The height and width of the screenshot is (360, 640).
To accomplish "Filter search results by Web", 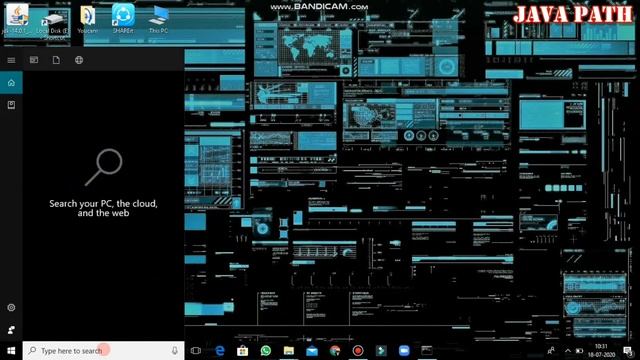I will [79, 60].
